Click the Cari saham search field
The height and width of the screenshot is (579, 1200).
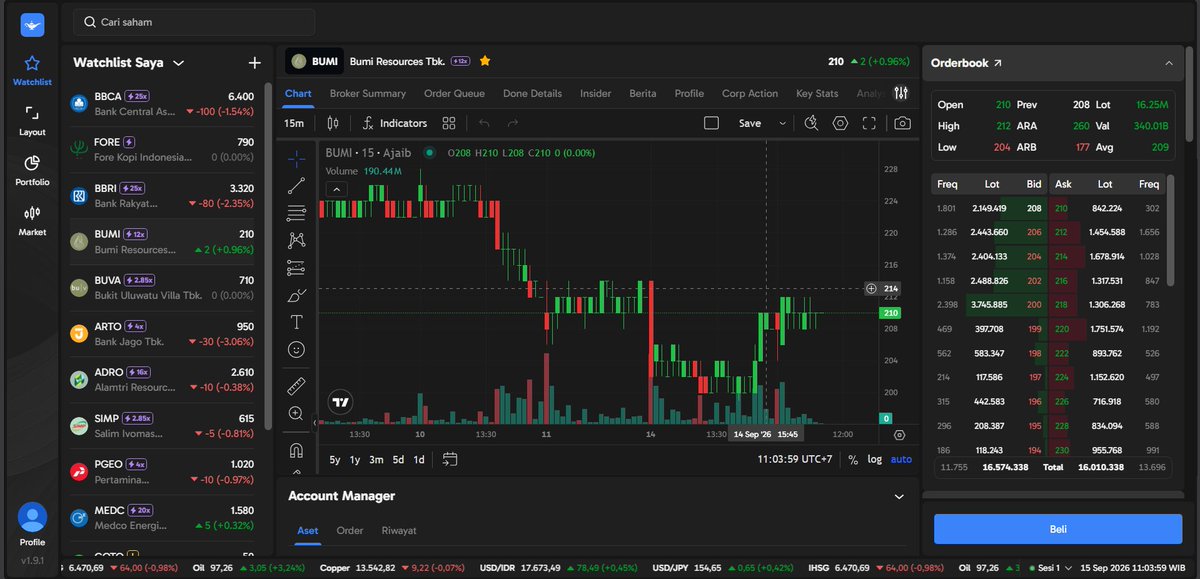195,22
